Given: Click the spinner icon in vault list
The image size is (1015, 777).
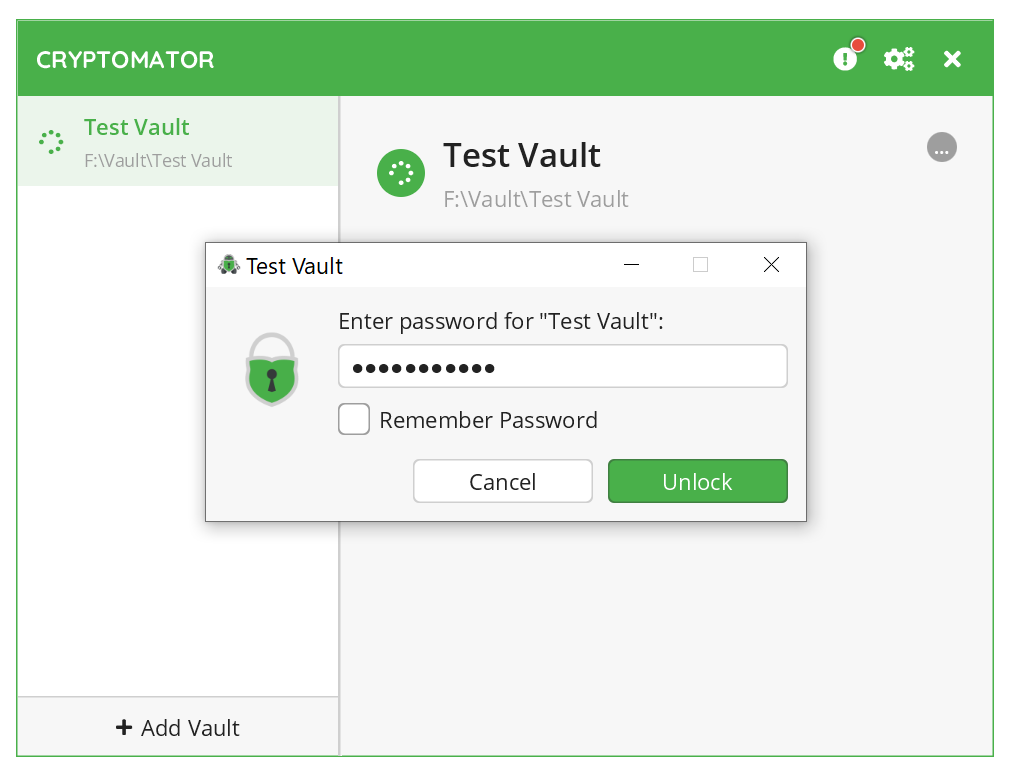Looking at the screenshot, I should coord(51,142).
